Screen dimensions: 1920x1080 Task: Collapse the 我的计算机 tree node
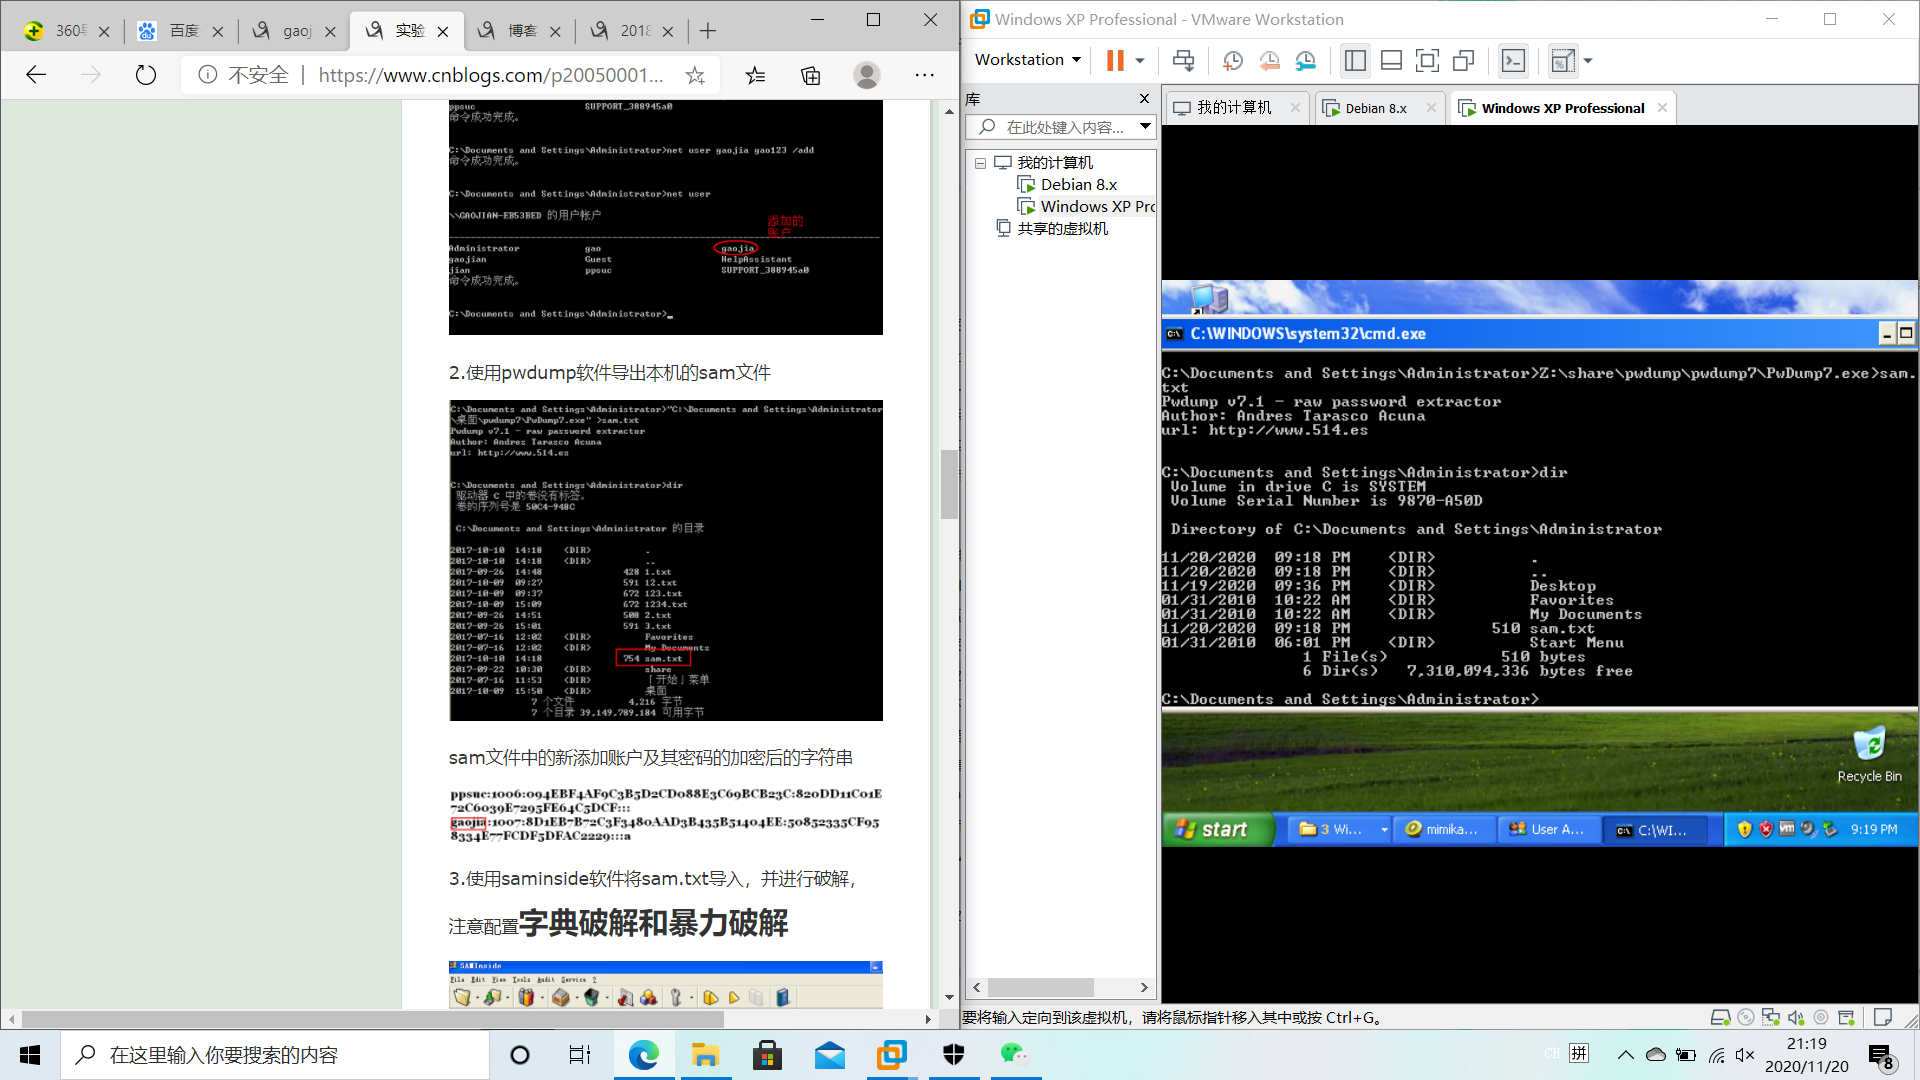click(981, 163)
